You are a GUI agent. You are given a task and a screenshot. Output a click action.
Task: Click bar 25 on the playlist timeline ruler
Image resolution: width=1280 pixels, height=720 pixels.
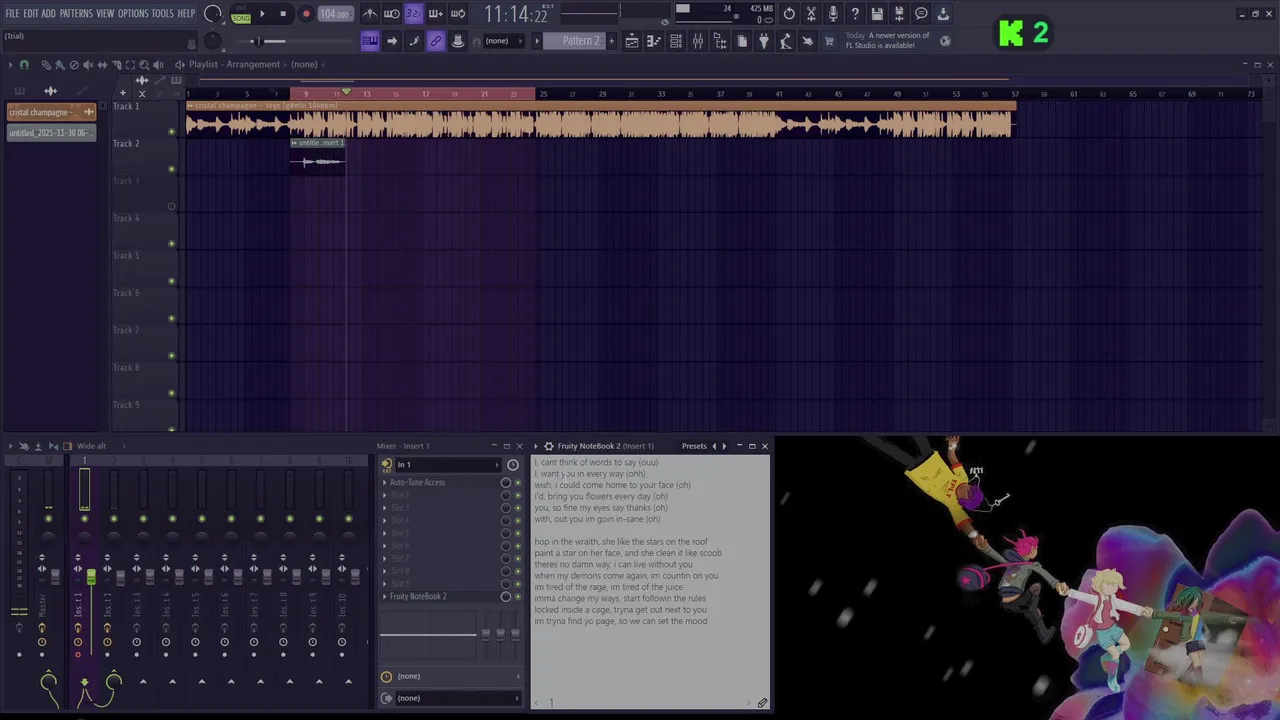[543, 94]
